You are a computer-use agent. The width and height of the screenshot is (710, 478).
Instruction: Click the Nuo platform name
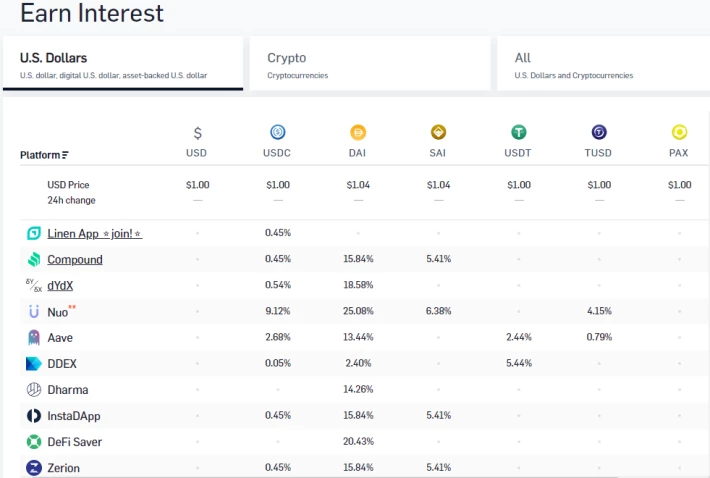pyautogui.click(x=58, y=312)
